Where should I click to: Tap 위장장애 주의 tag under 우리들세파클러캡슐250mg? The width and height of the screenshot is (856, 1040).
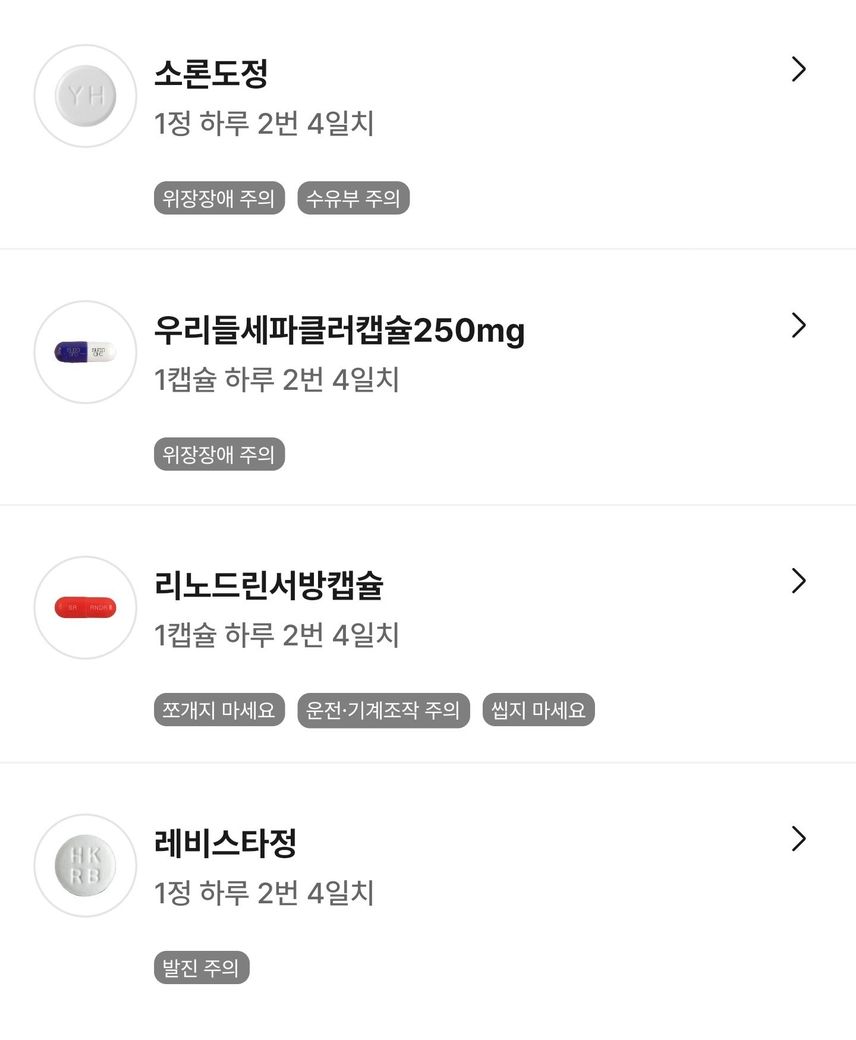coord(219,455)
